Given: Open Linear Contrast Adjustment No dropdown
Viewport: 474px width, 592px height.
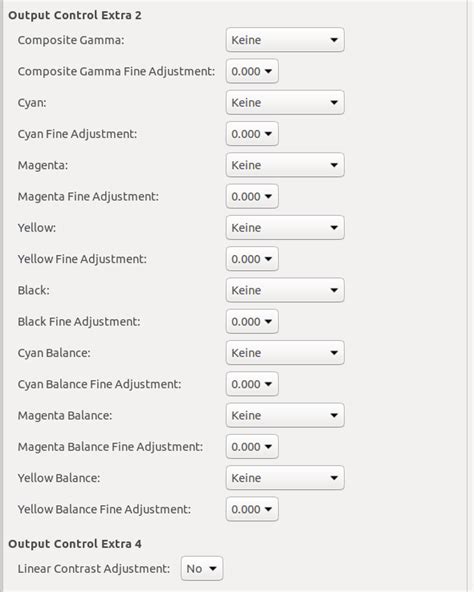Looking at the screenshot, I should [x=202, y=569].
